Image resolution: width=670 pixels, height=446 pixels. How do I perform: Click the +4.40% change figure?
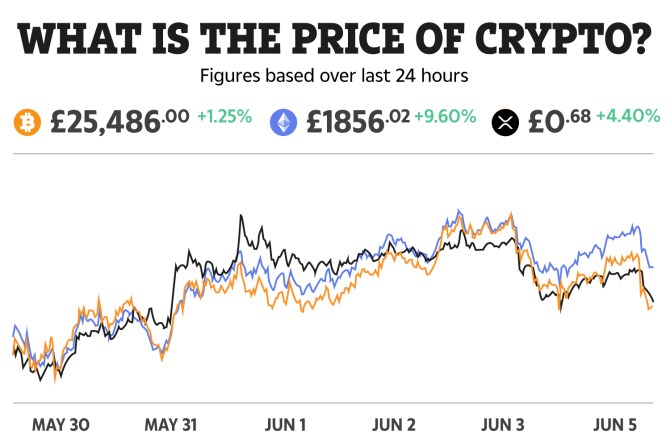[628, 116]
